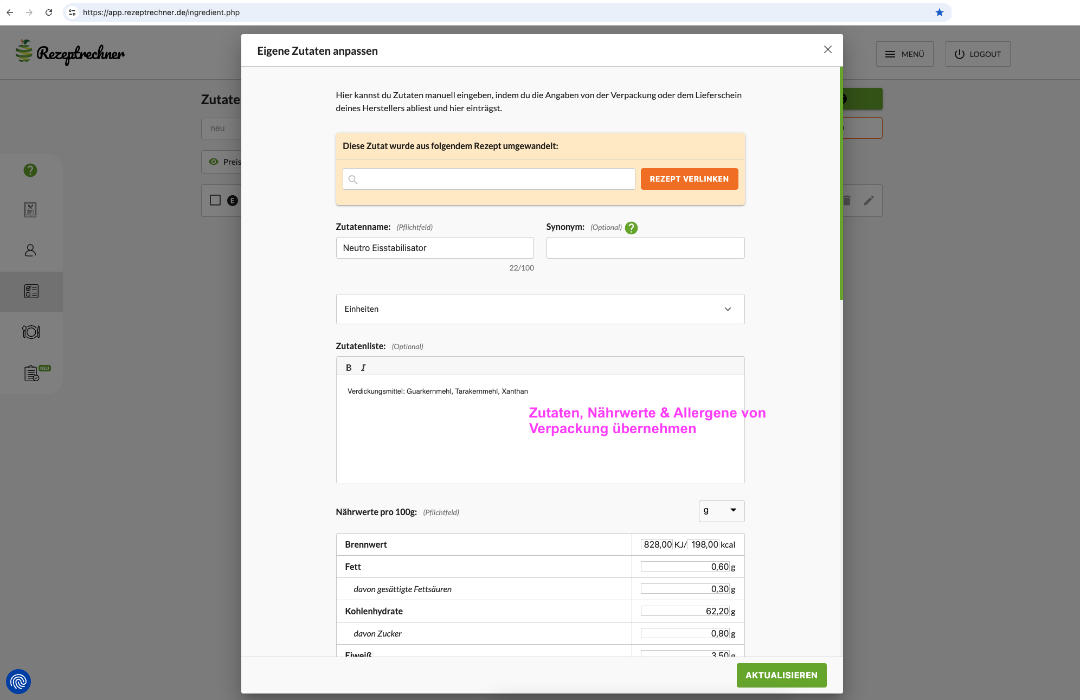This screenshot has width=1080, height=700.
Task: Click the Rezept verlinken button
Action: 689,179
